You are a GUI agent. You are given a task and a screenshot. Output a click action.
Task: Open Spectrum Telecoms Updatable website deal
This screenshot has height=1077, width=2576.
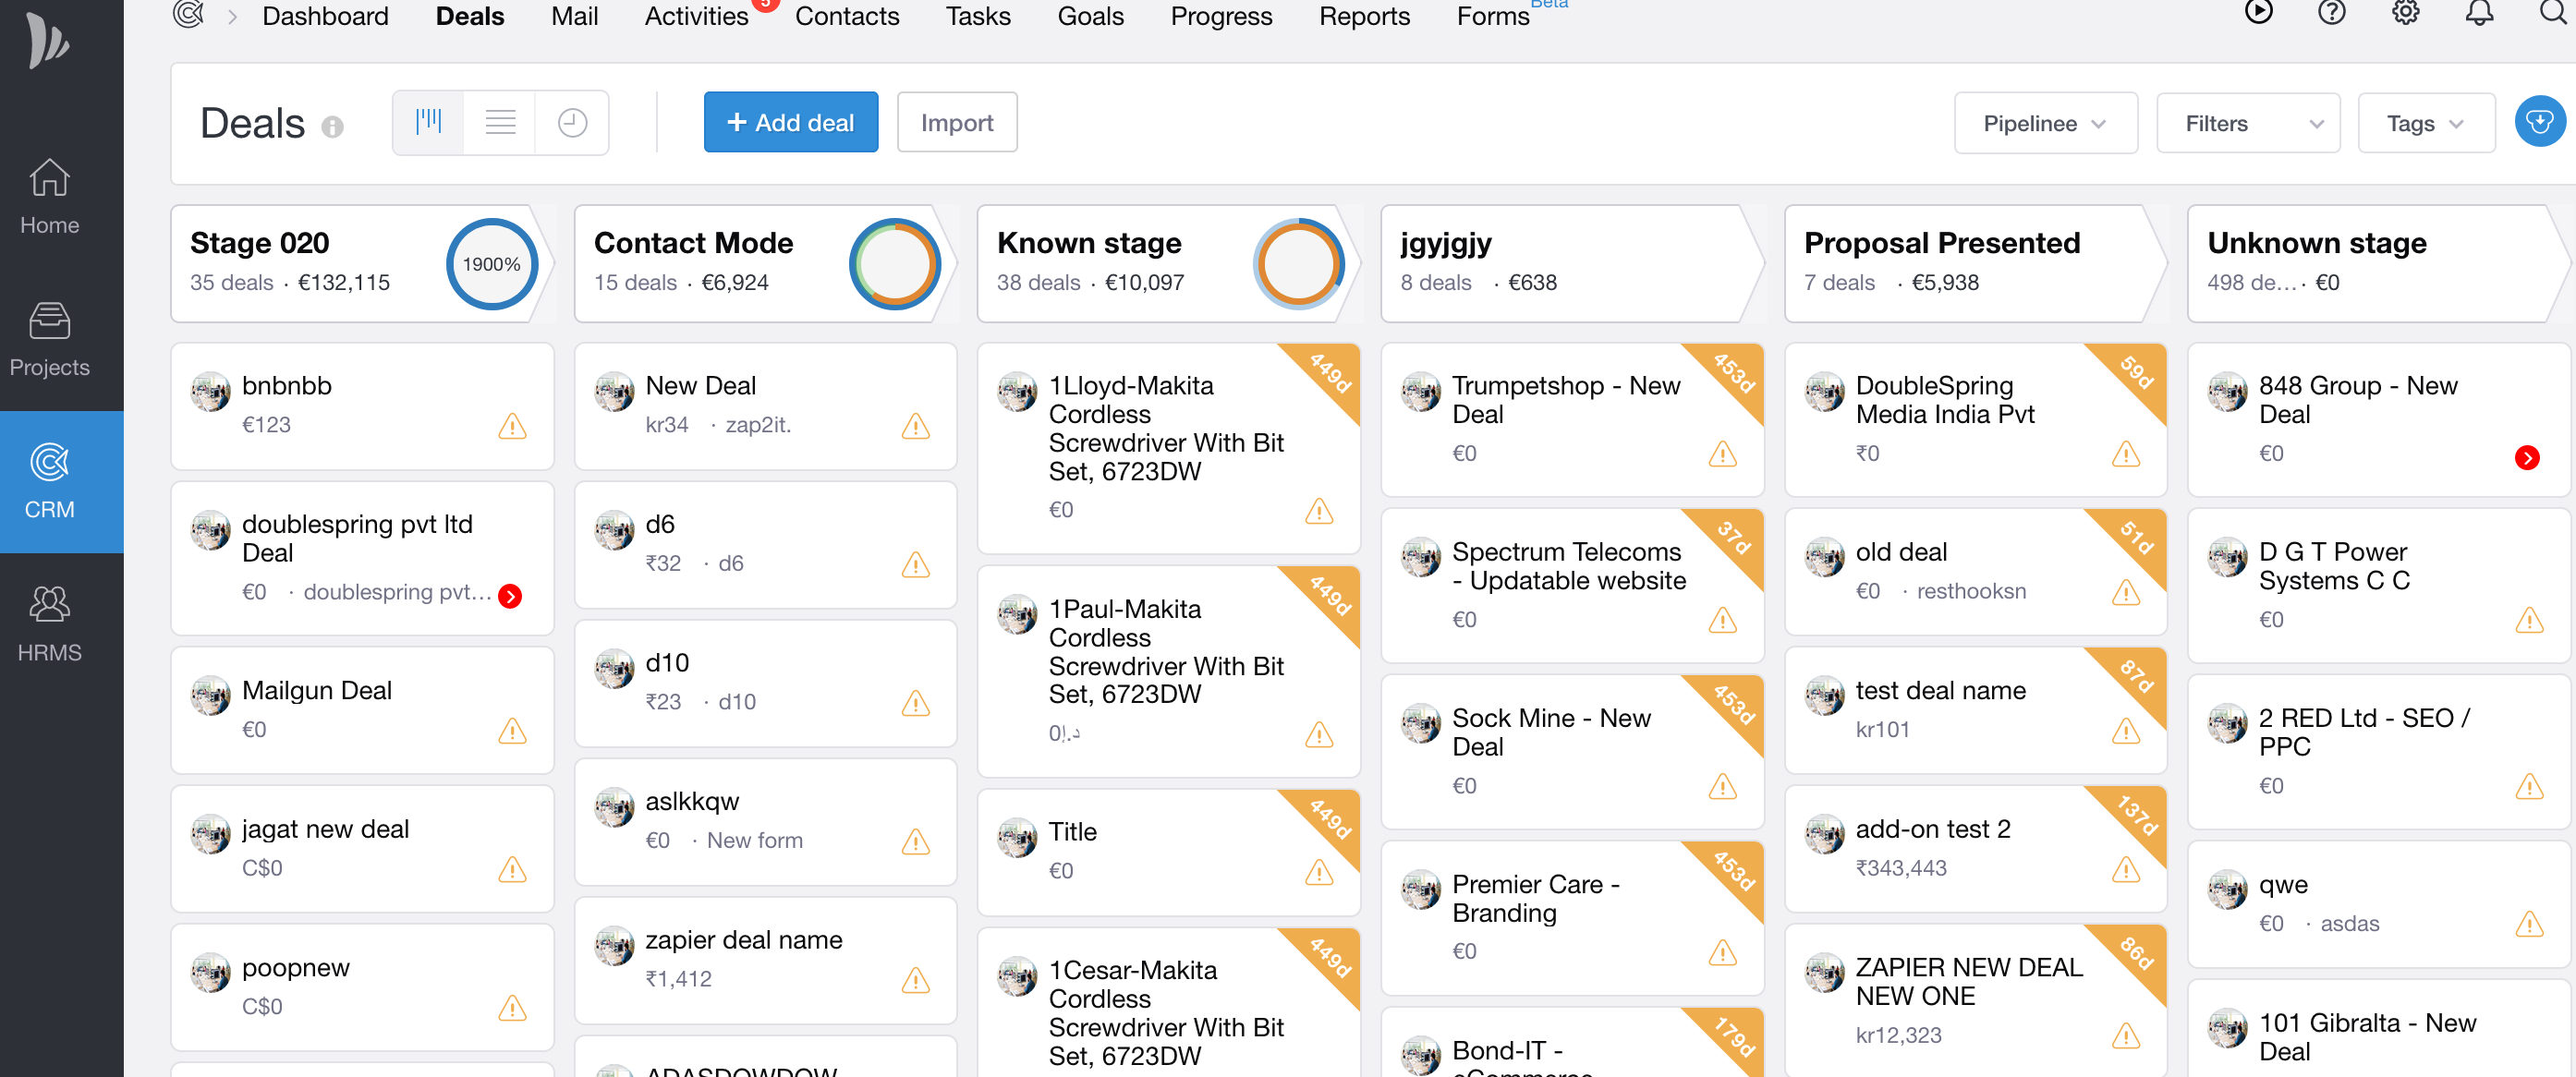(1572, 585)
